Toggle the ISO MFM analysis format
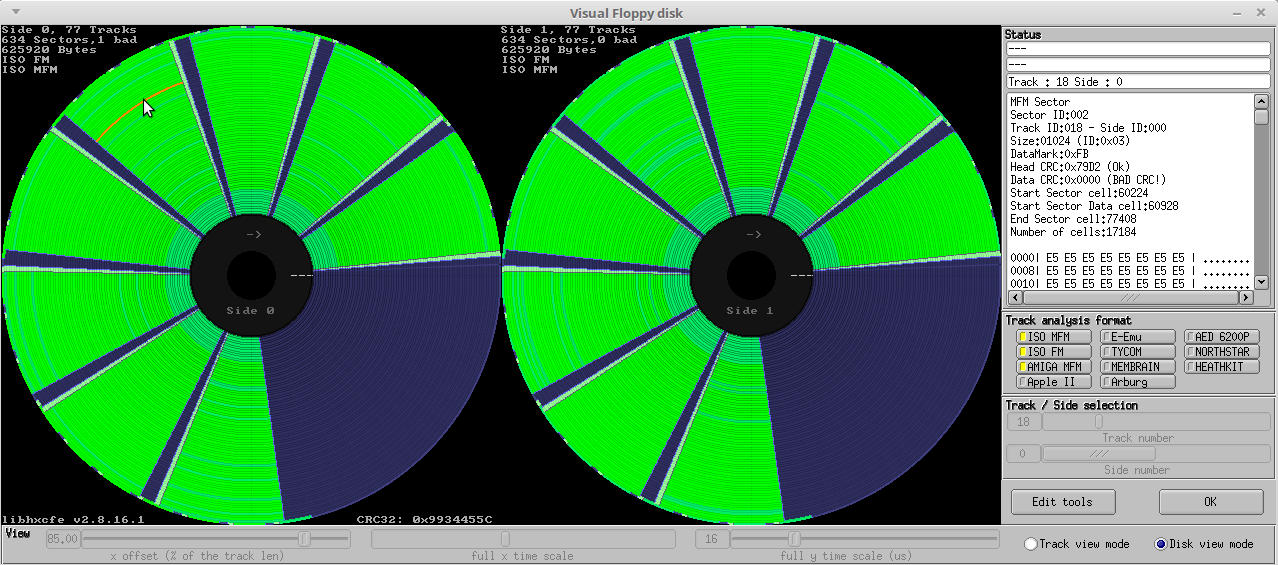This screenshot has height=565, width=1278. [1056, 337]
